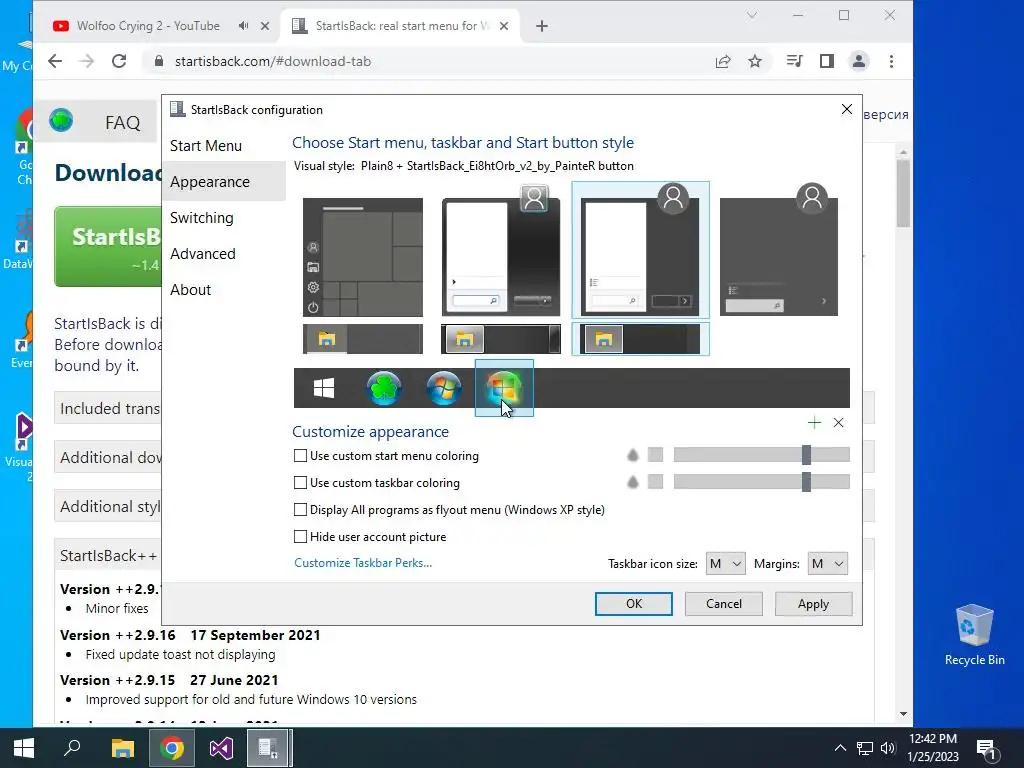The image size is (1024, 768).
Task: Open a new Chrome tab
Action: pos(541,26)
